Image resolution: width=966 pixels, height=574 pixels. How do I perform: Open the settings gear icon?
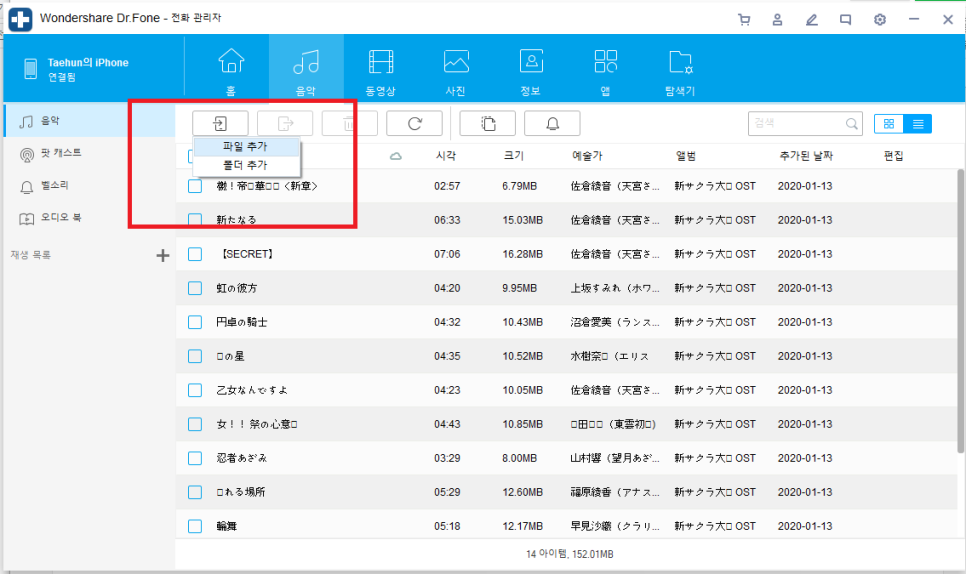(x=880, y=20)
